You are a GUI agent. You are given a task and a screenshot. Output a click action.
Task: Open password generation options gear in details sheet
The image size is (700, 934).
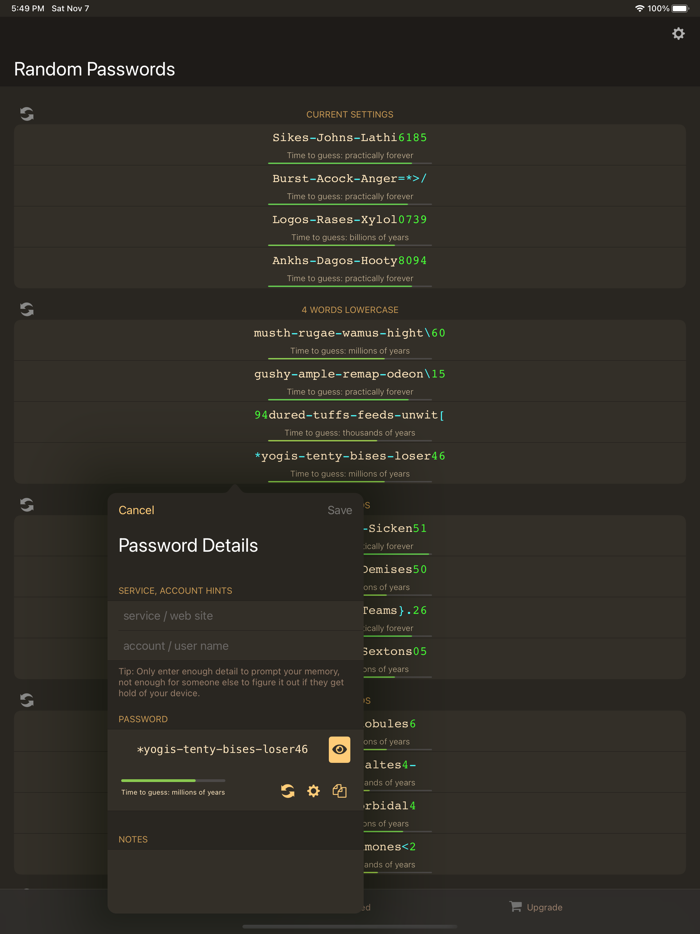[x=313, y=790]
